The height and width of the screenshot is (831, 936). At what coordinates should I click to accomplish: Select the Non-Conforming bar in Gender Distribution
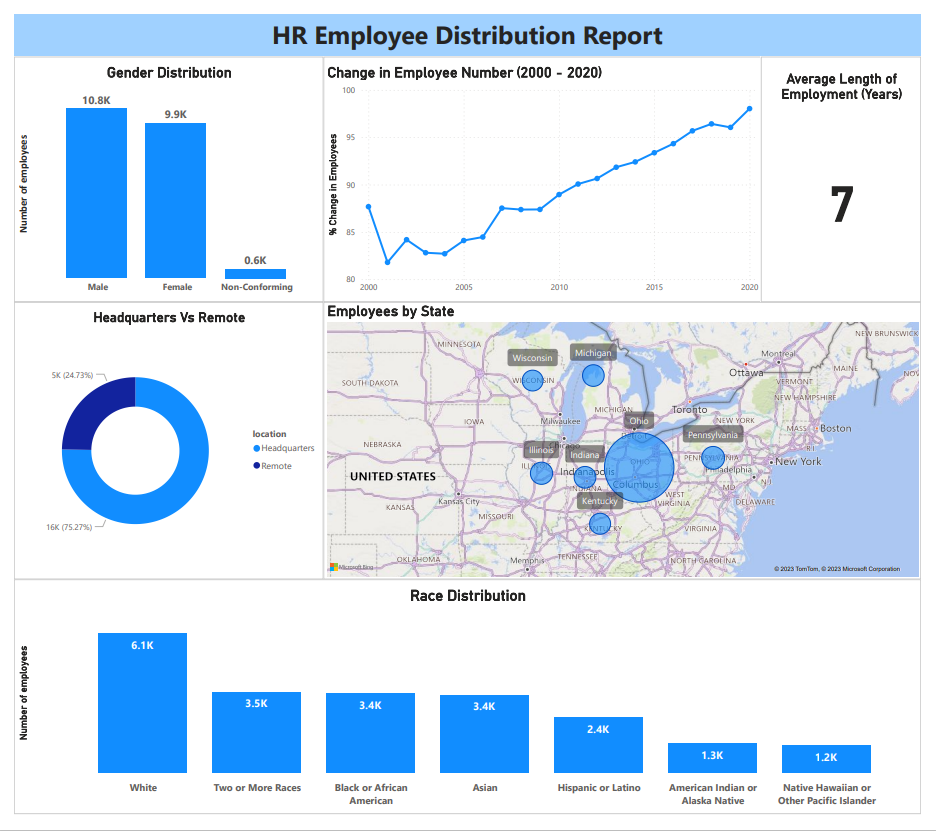[256, 275]
